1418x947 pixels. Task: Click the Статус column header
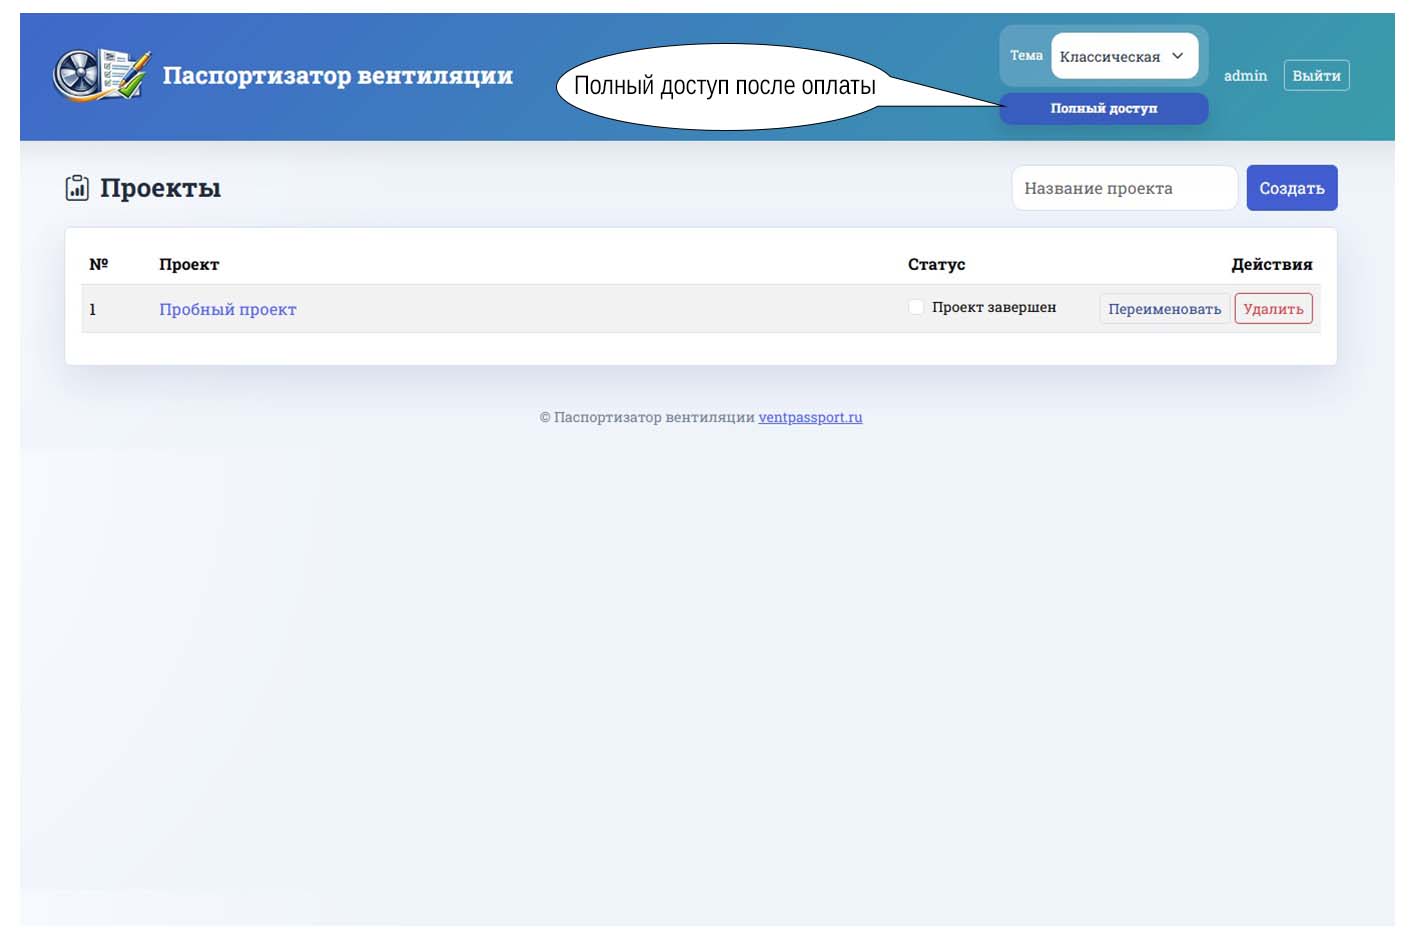pyautogui.click(x=936, y=264)
